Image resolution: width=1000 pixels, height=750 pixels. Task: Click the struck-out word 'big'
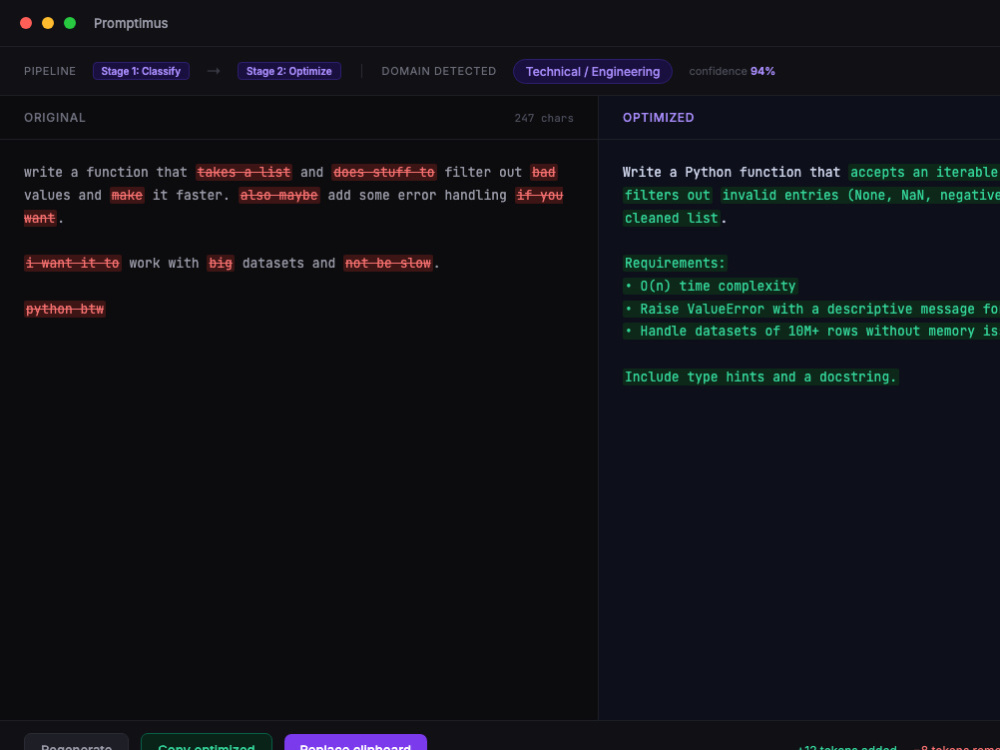[x=221, y=263]
